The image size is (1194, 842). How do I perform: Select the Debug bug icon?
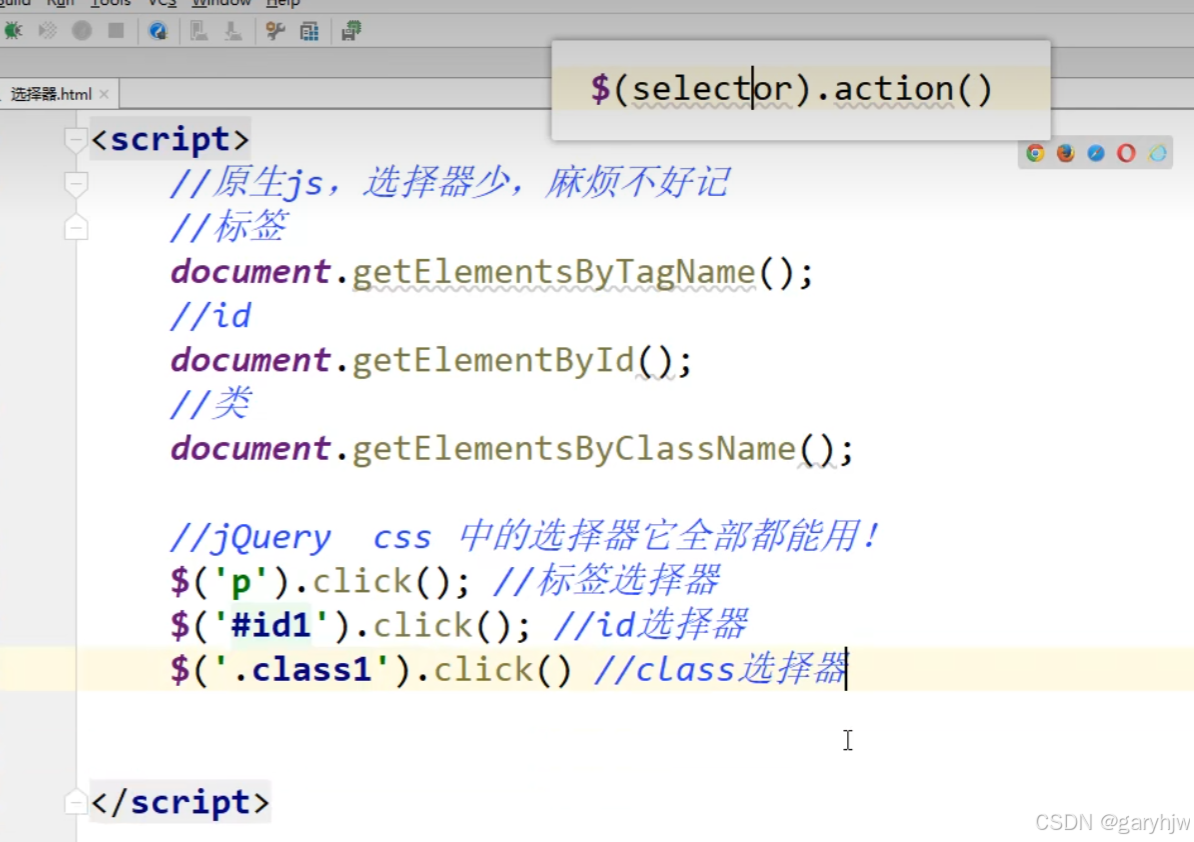tap(13, 31)
